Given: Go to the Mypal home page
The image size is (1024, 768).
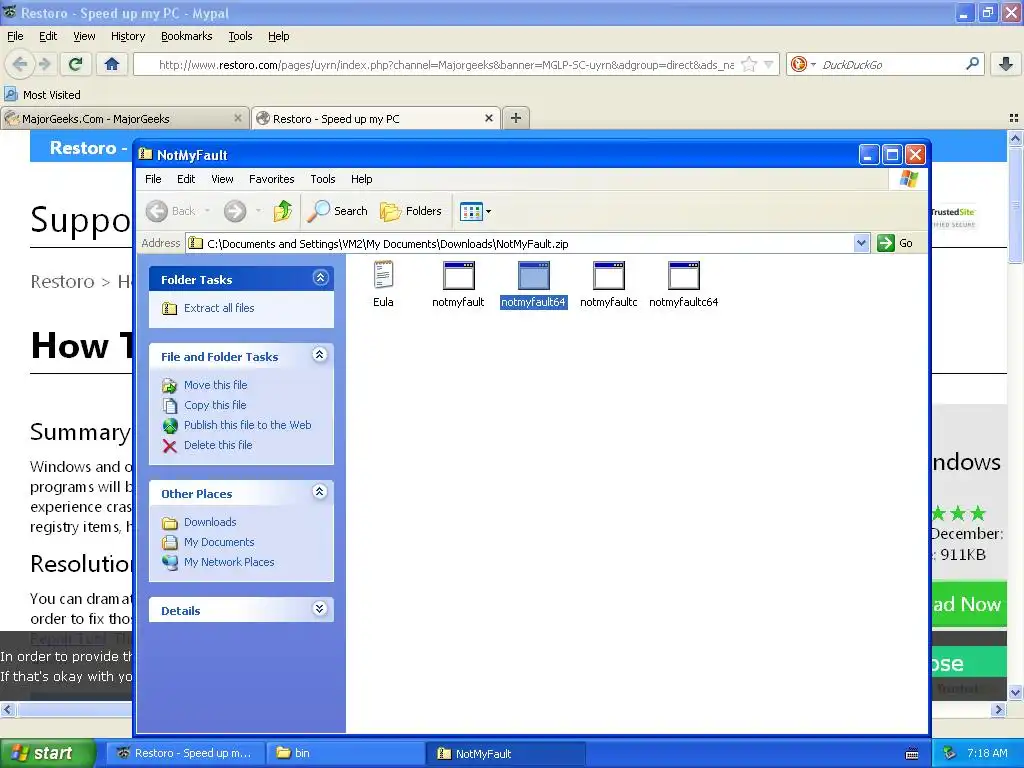Looking at the screenshot, I should 112,64.
